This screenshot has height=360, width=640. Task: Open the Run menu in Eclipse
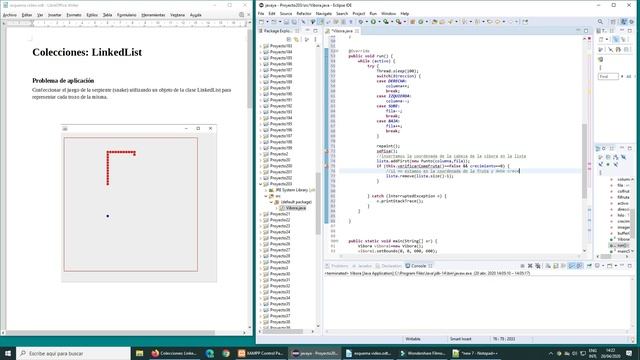(373, 13)
